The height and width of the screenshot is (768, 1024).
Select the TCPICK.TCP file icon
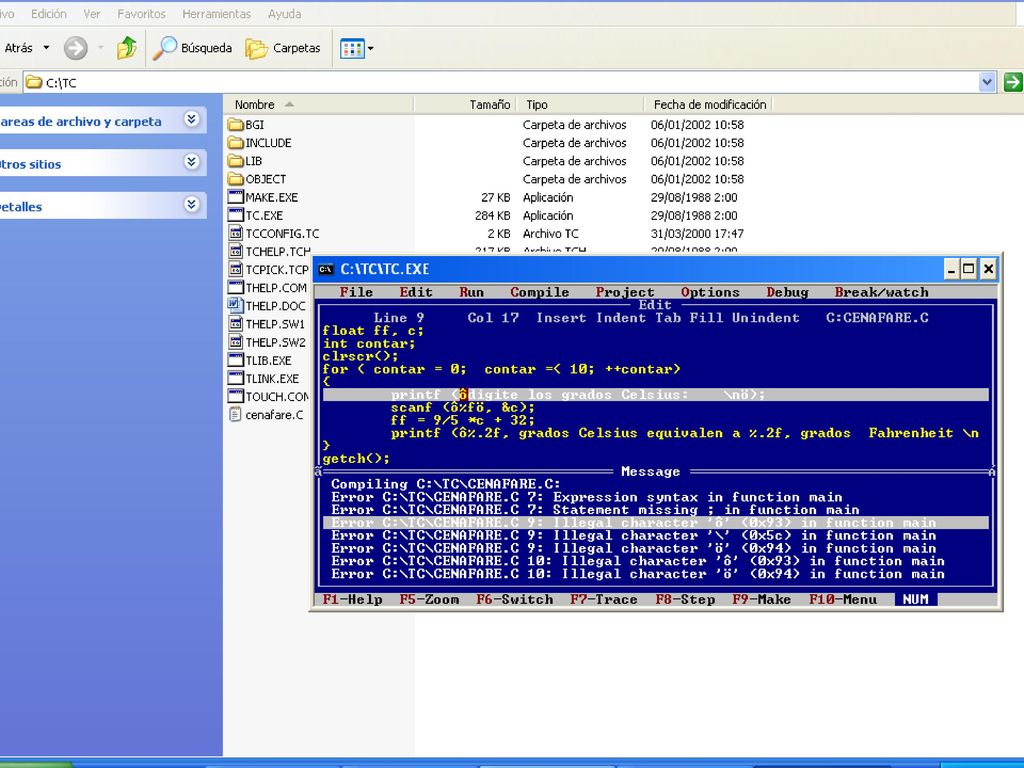coord(235,270)
